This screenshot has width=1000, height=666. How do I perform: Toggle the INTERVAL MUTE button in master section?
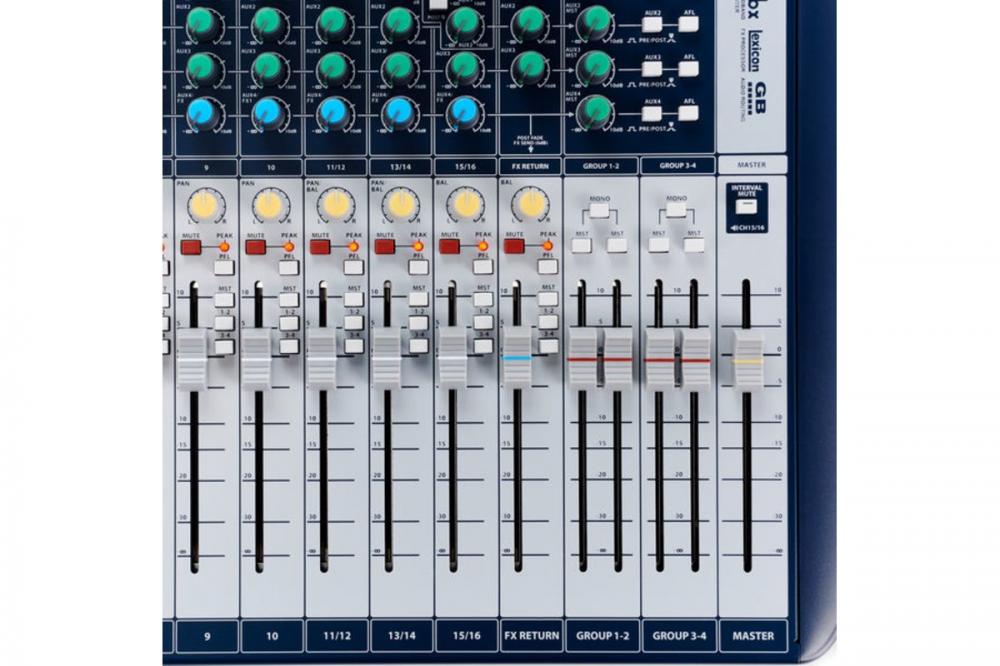[746, 207]
